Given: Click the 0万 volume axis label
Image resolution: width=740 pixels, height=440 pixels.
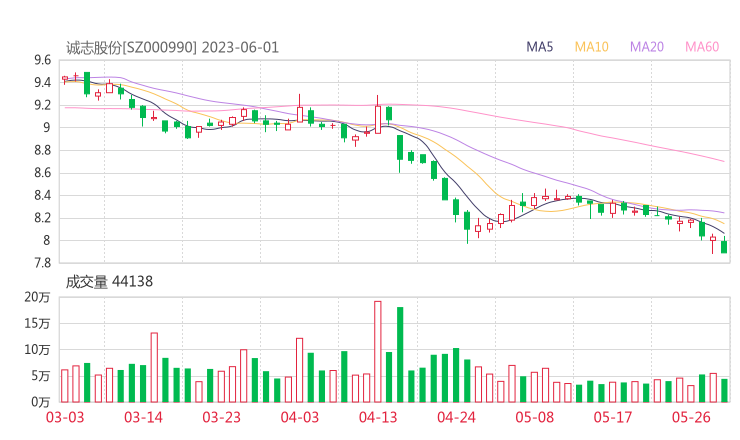Looking at the screenshot, I should coord(41,402).
